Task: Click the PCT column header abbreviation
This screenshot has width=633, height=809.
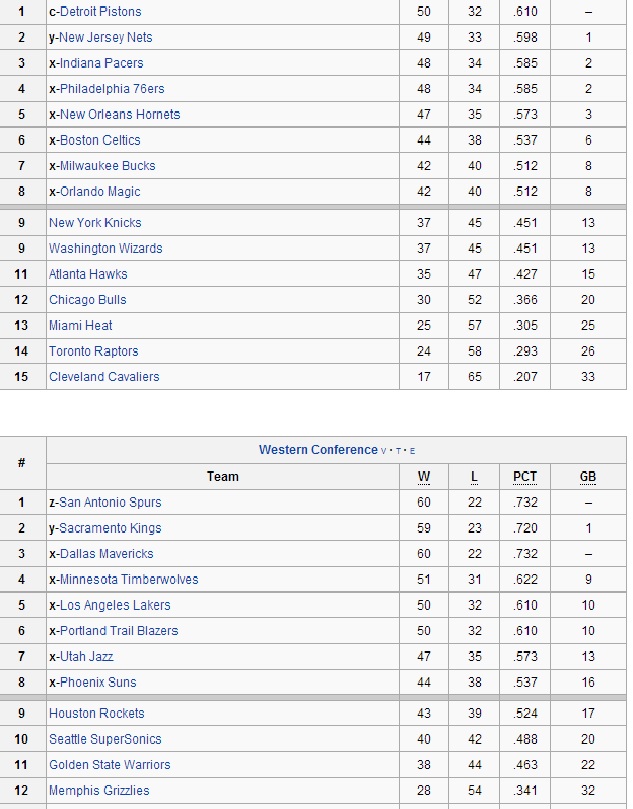Action: [525, 477]
